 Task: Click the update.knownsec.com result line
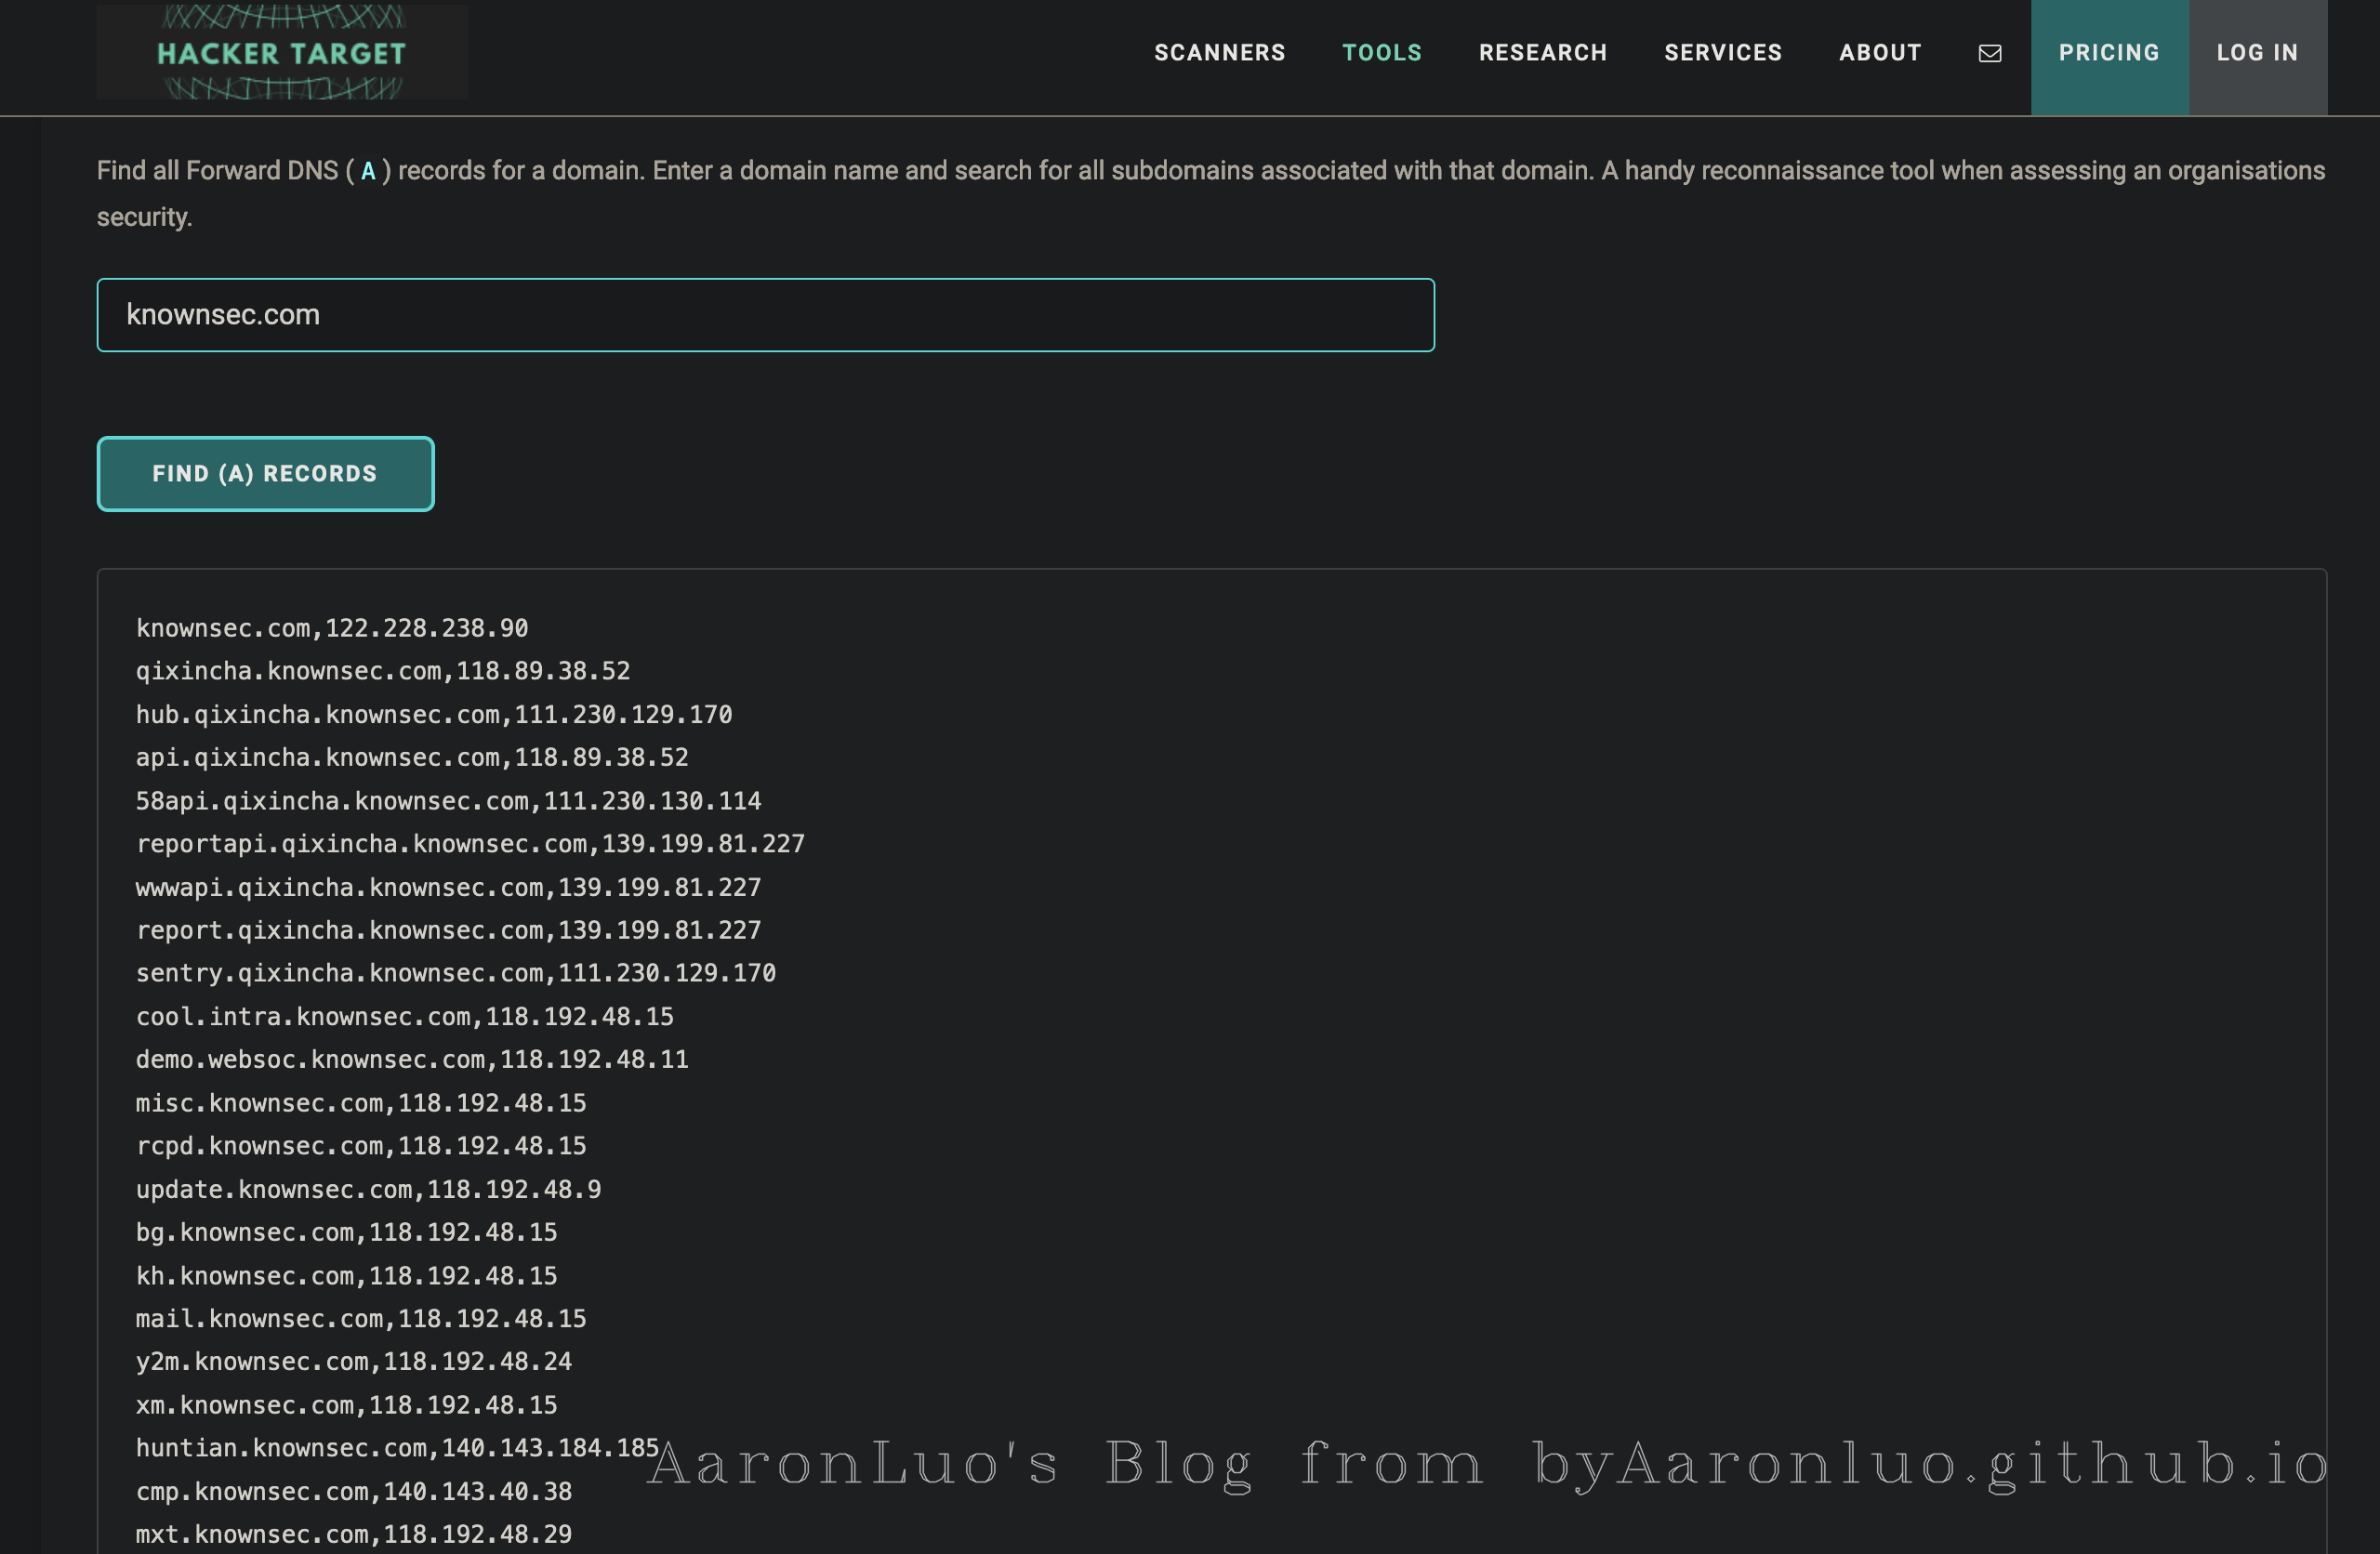[x=368, y=1189]
